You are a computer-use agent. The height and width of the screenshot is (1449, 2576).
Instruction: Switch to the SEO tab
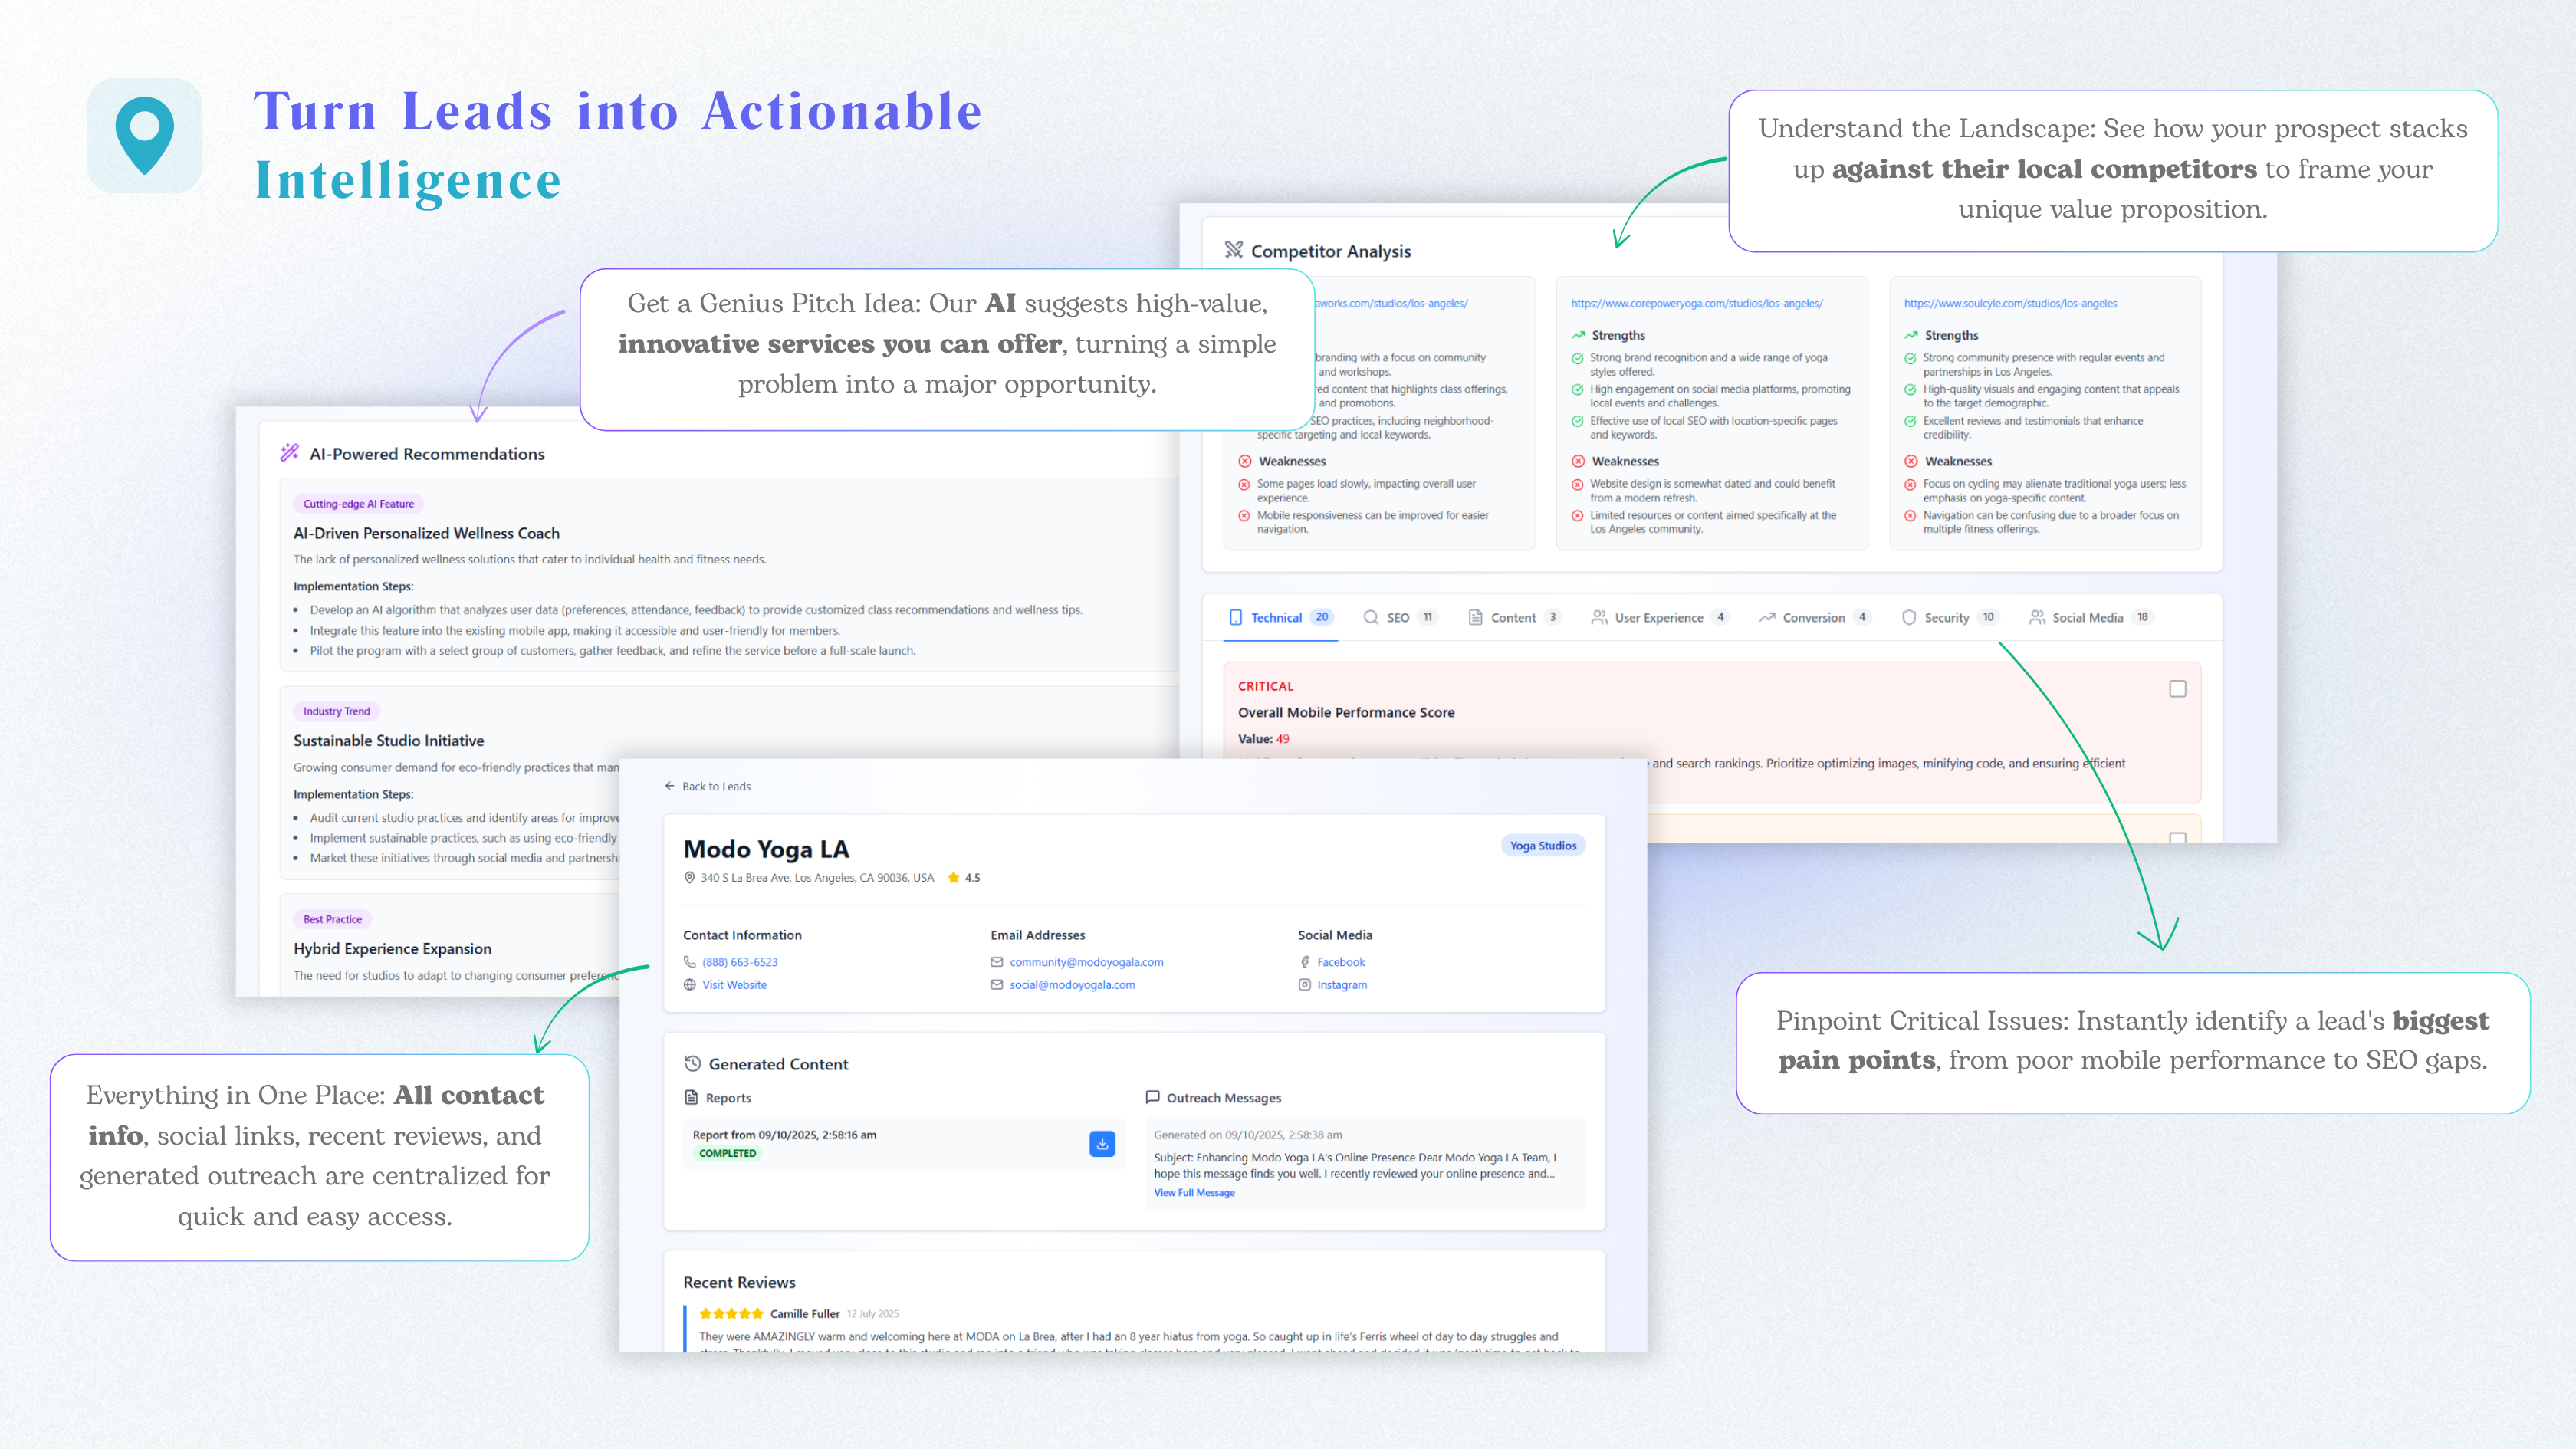(x=1397, y=617)
